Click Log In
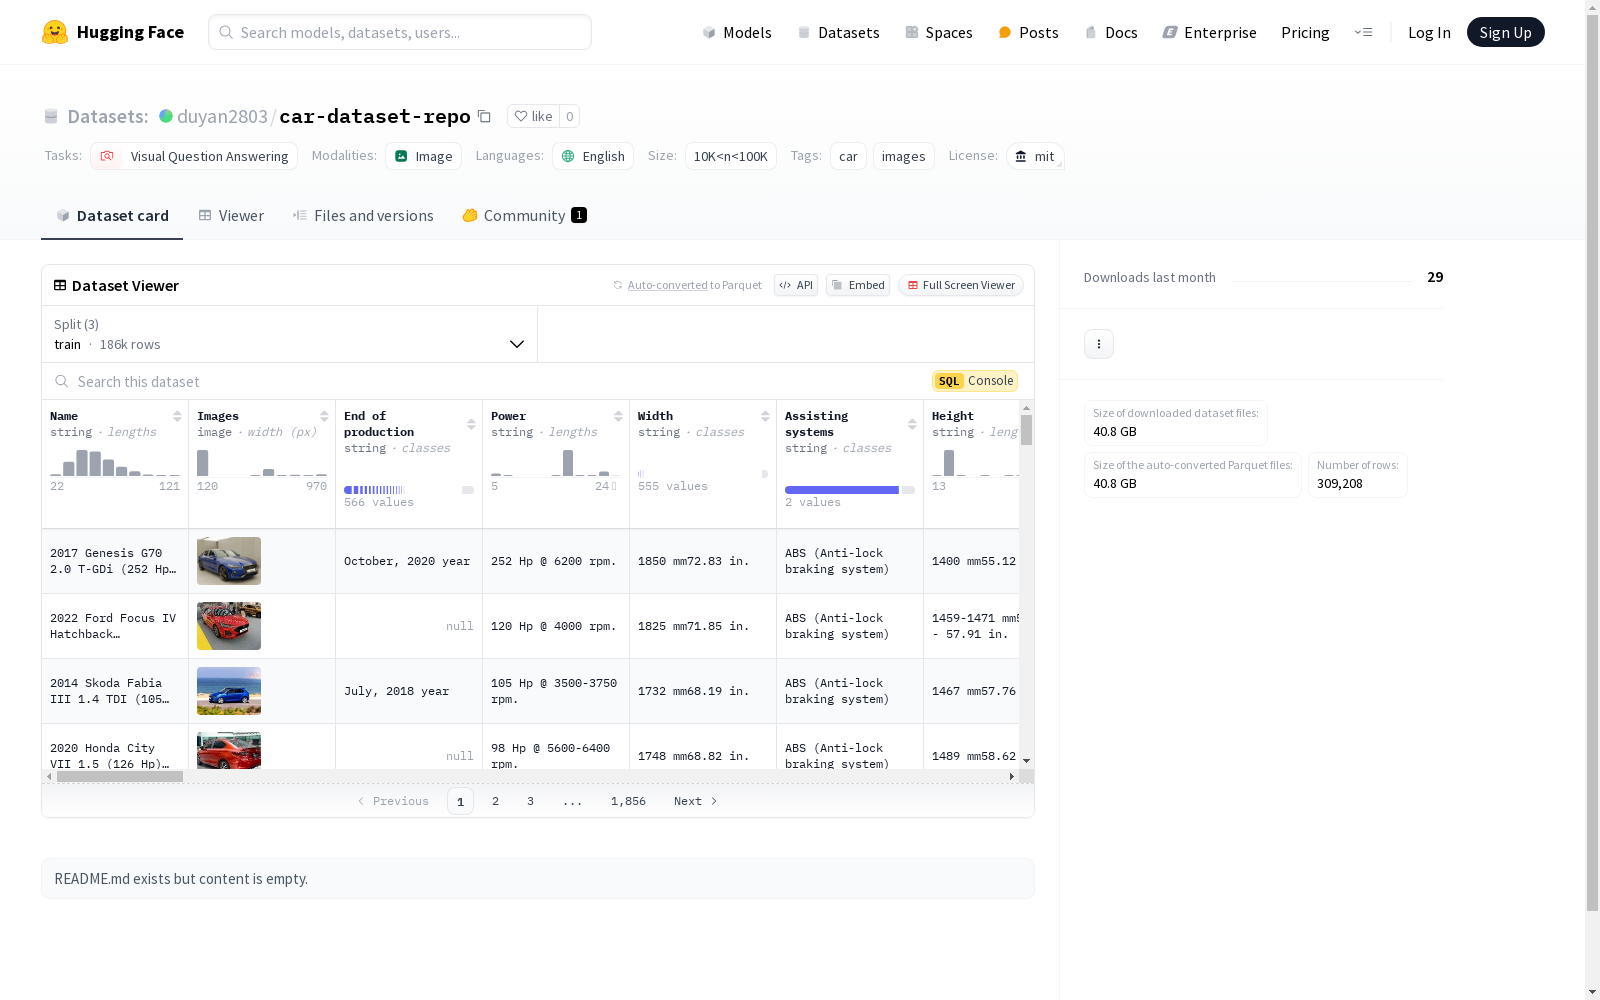 click(1429, 32)
